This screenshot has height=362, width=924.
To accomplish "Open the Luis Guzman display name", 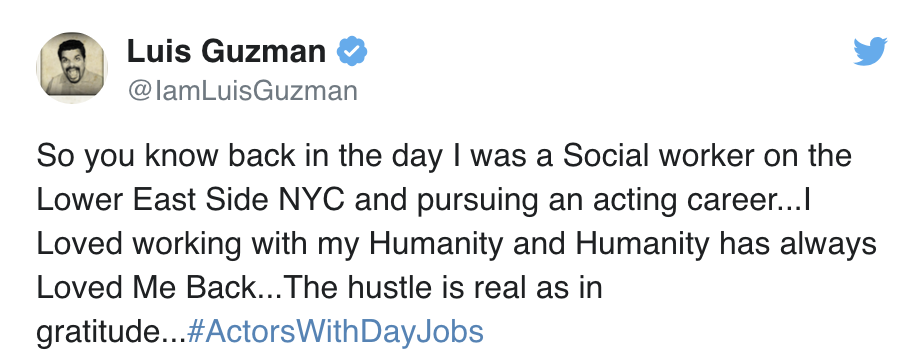I will (226, 51).
